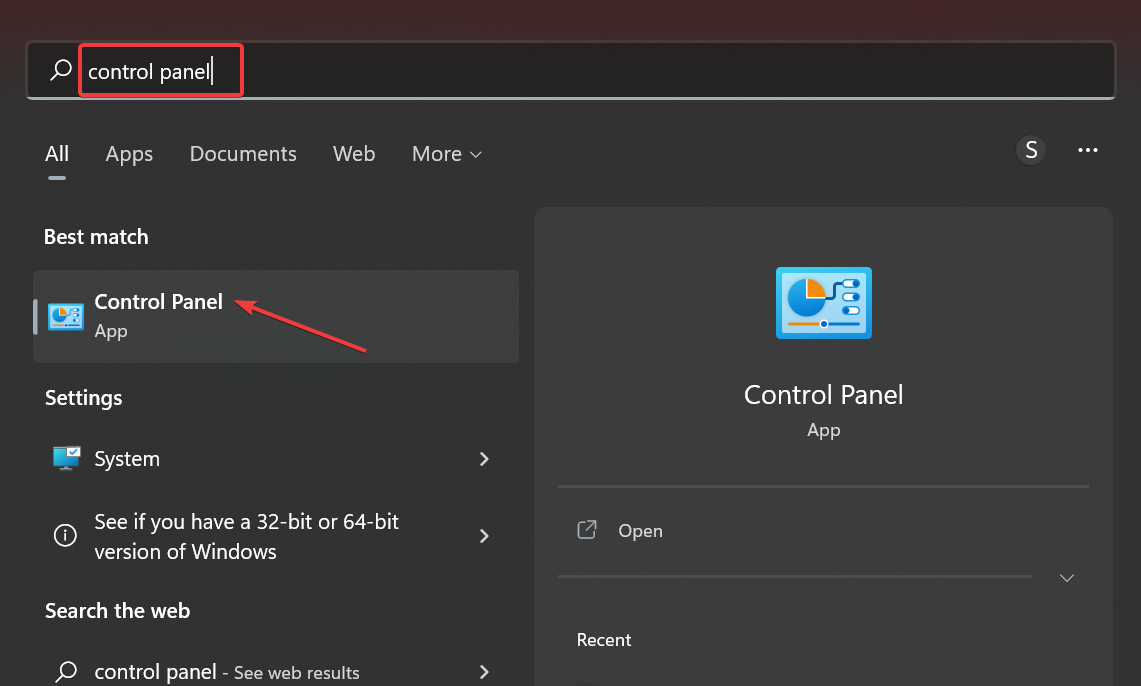This screenshot has height=686, width=1141.
Task: Expand the System result chevron
Action: [x=484, y=459]
